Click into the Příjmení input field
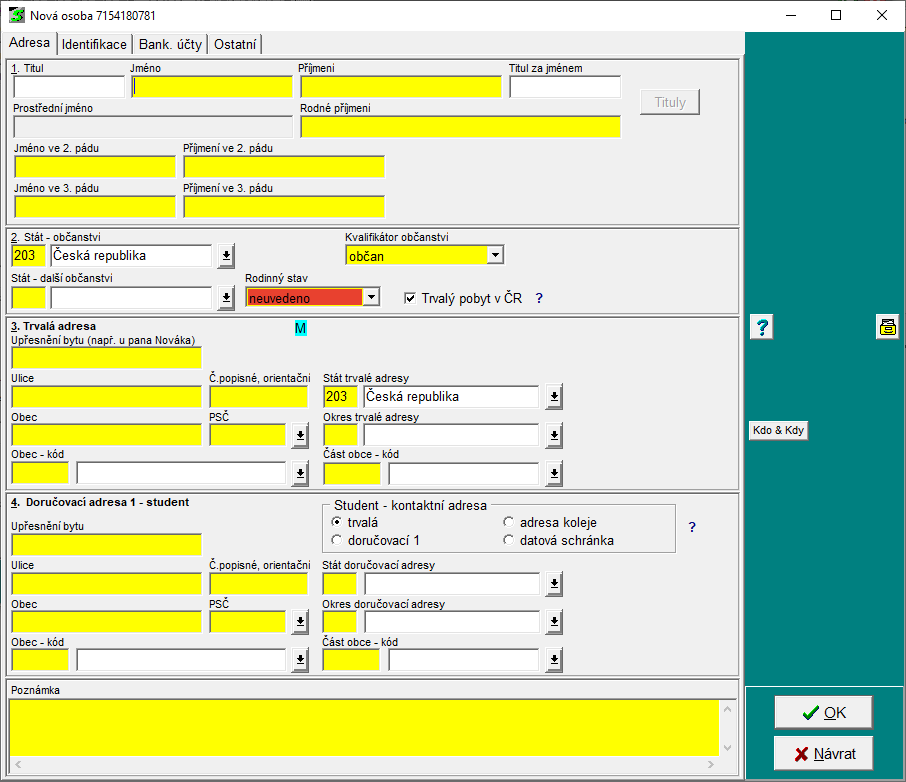The image size is (906, 782). (400, 87)
